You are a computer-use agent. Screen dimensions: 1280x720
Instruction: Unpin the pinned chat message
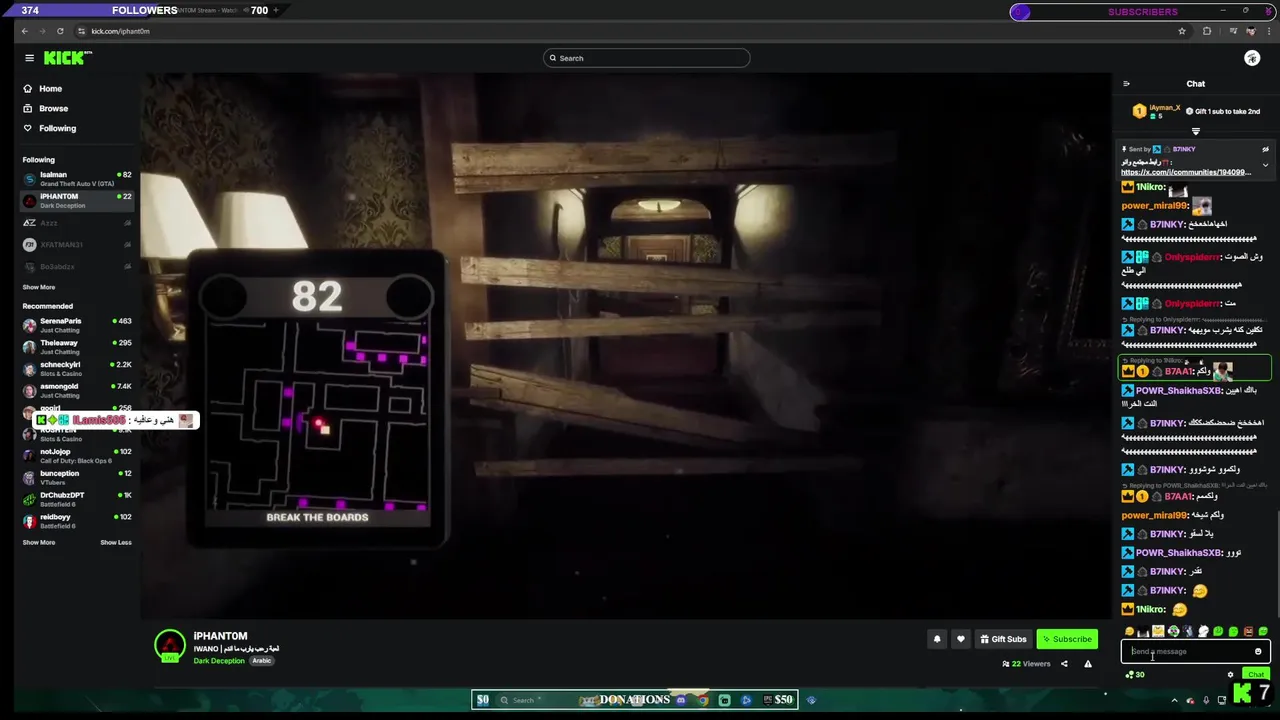[1265, 149]
